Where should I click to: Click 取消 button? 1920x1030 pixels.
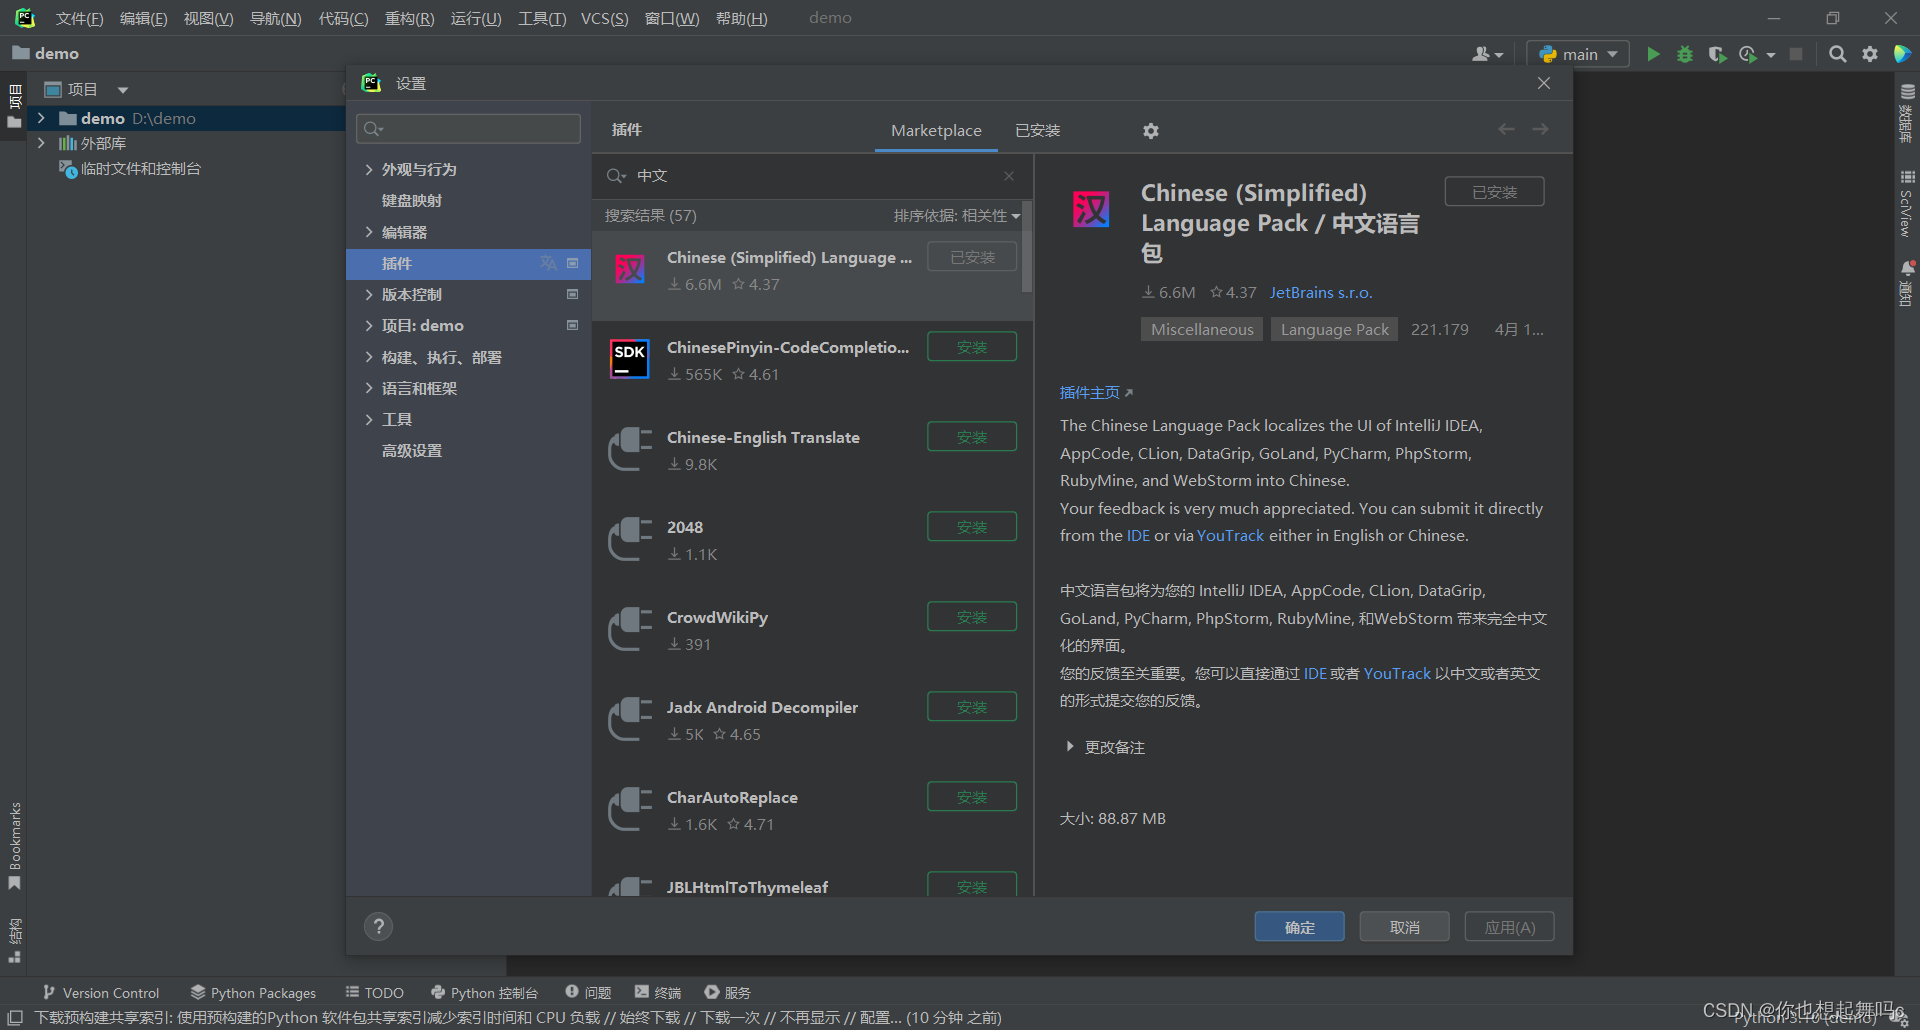[1405, 927]
